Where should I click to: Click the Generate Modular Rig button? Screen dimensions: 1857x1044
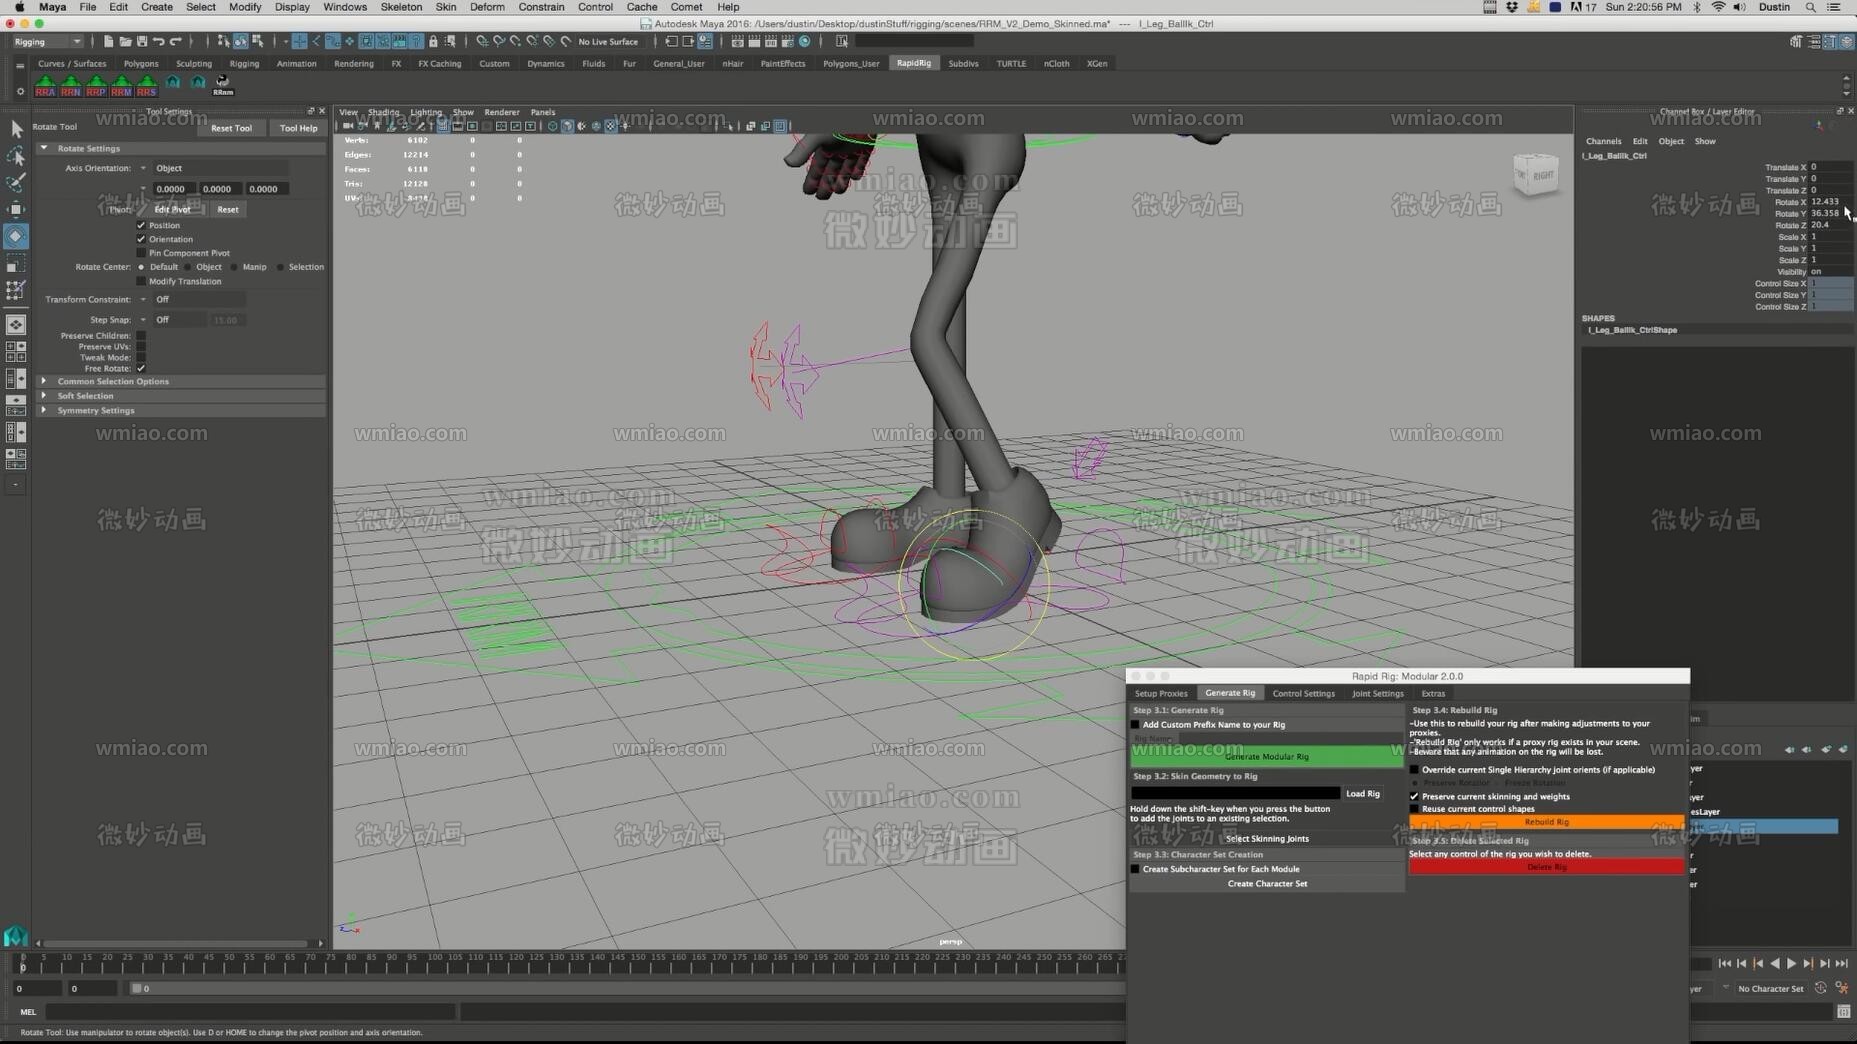(x=1265, y=756)
